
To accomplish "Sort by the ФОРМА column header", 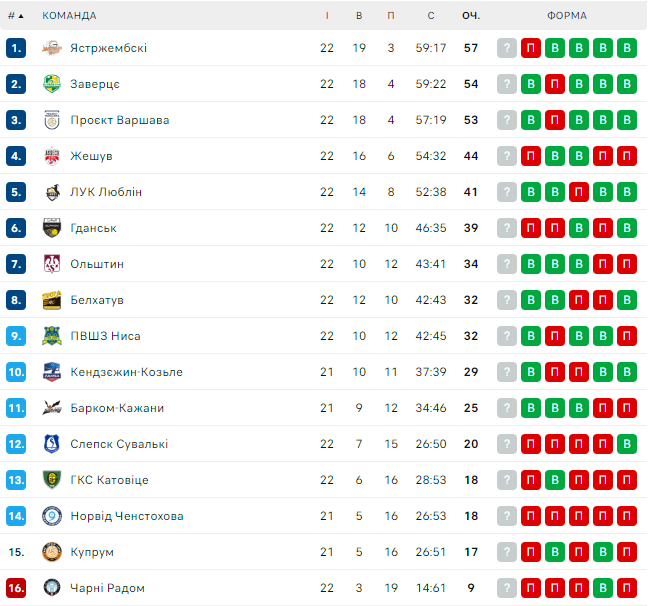I will (x=567, y=16).
